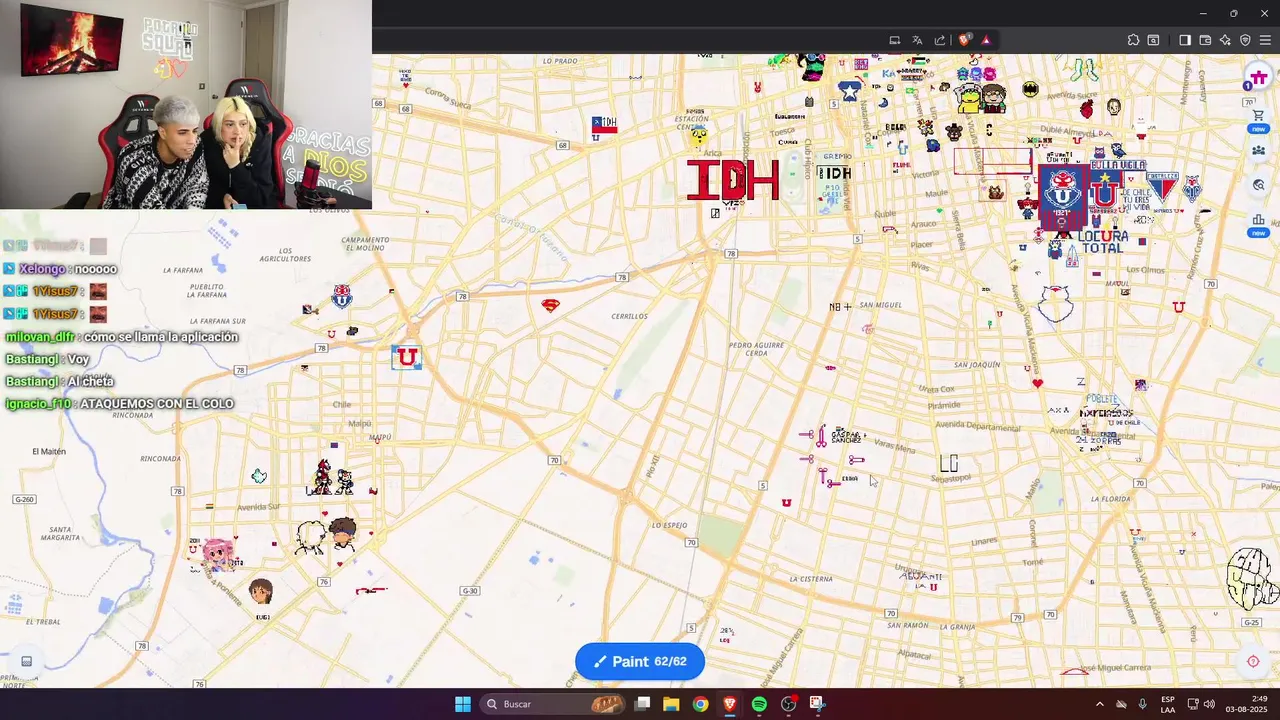Screen dimensions: 1280x720
Task: Open the Leo AI sparkle icon
Action: click(1225, 40)
